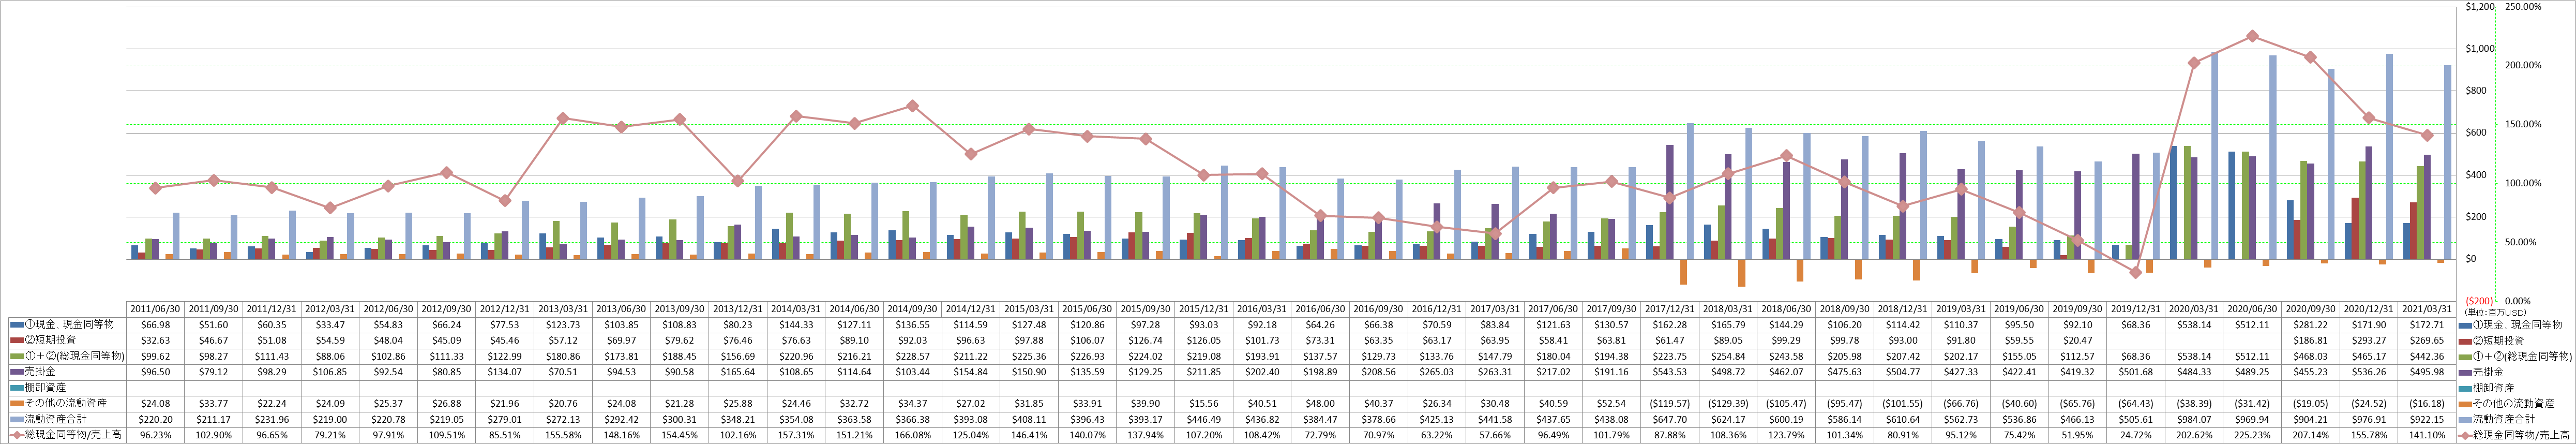Click the red ($200) axis label
The height and width of the screenshot is (444, 2576).
point(2479,301)
